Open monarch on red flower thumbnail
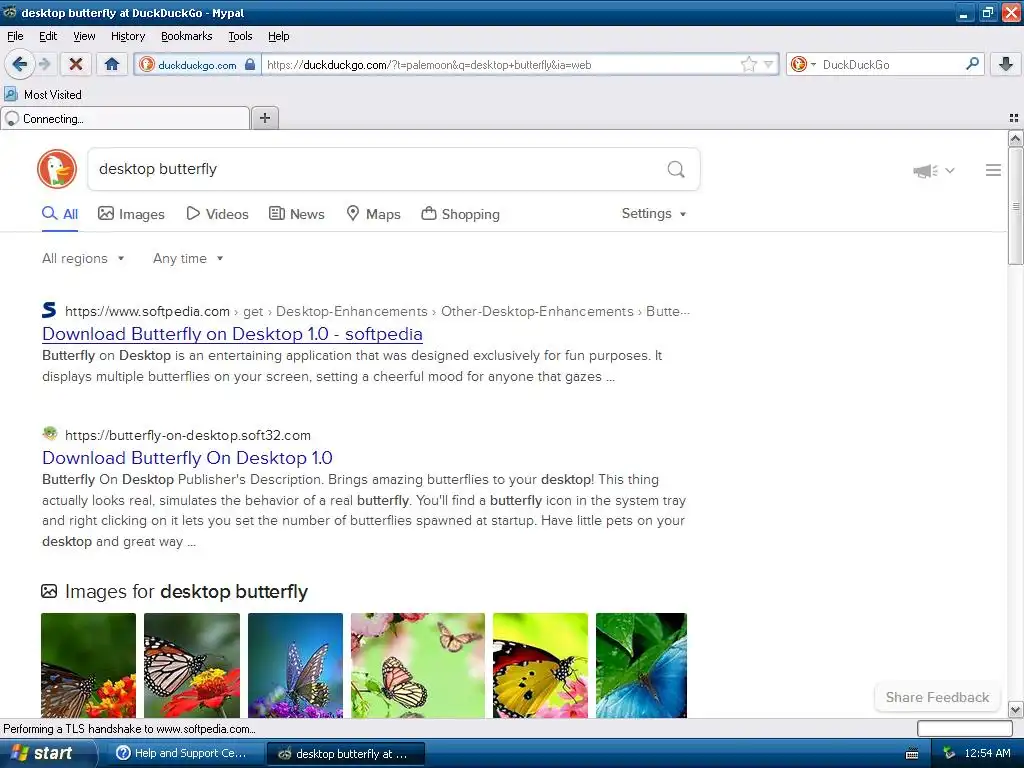Viewport: 1024px width, 768px height. [x=191, y=665]
